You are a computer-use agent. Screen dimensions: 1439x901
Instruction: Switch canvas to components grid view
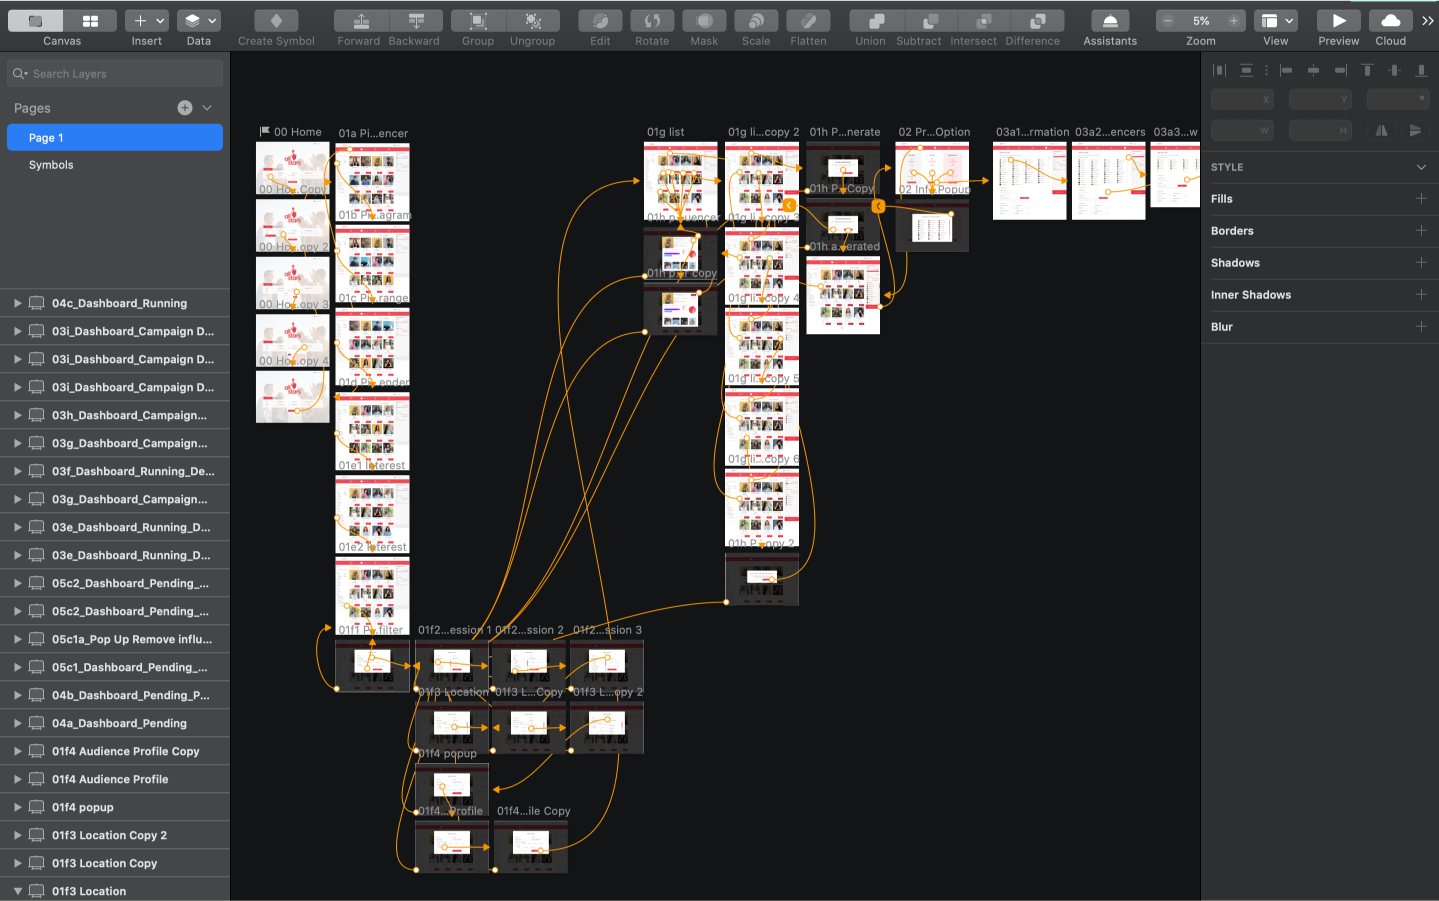[90, 21]
